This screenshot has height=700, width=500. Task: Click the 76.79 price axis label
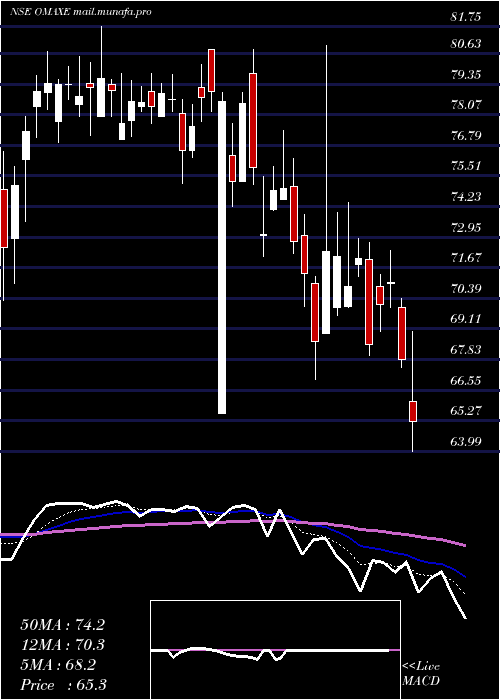(x=466, y=135)
